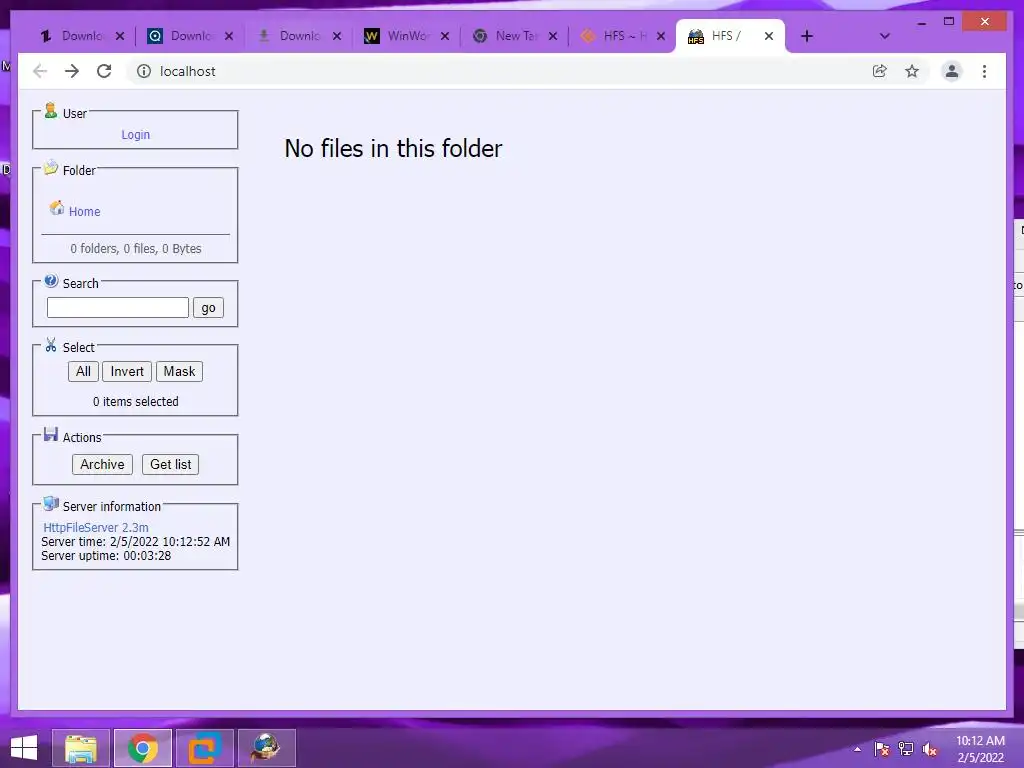Screen dimensions: 1024x768
Task: Click '0 folders, 0 files, 0 Bytes' text
Action: coord(136,249)
